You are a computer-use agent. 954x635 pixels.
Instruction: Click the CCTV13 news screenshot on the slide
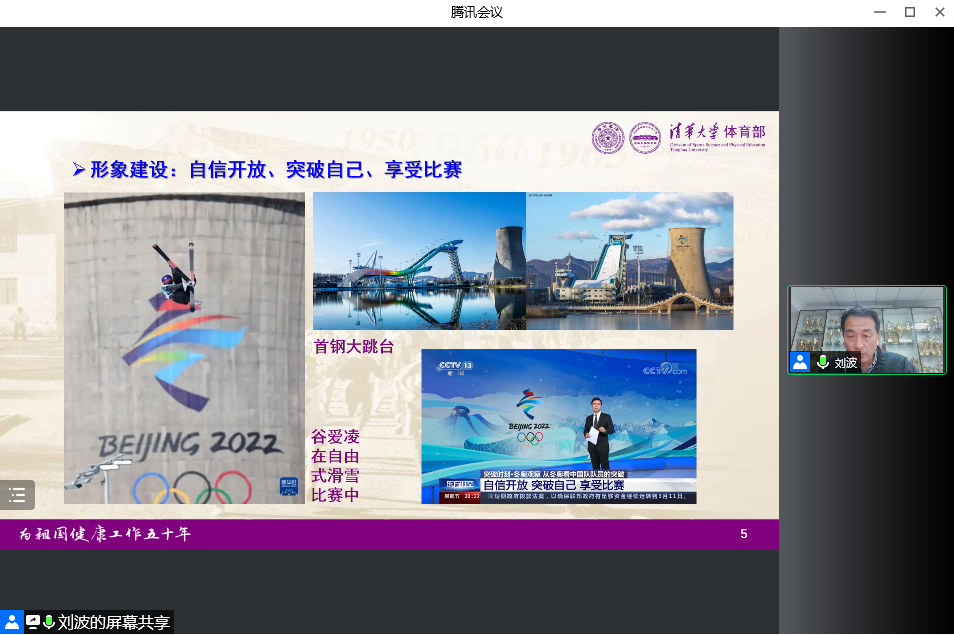coord(558,426)
